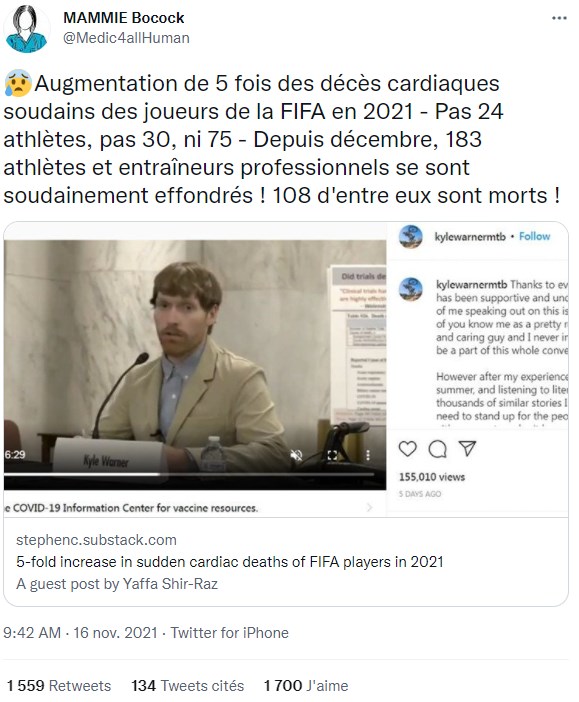Open the tweet's three-dot more options menu
The height and width of the screenshot is (702, 579).
point(559,18)
